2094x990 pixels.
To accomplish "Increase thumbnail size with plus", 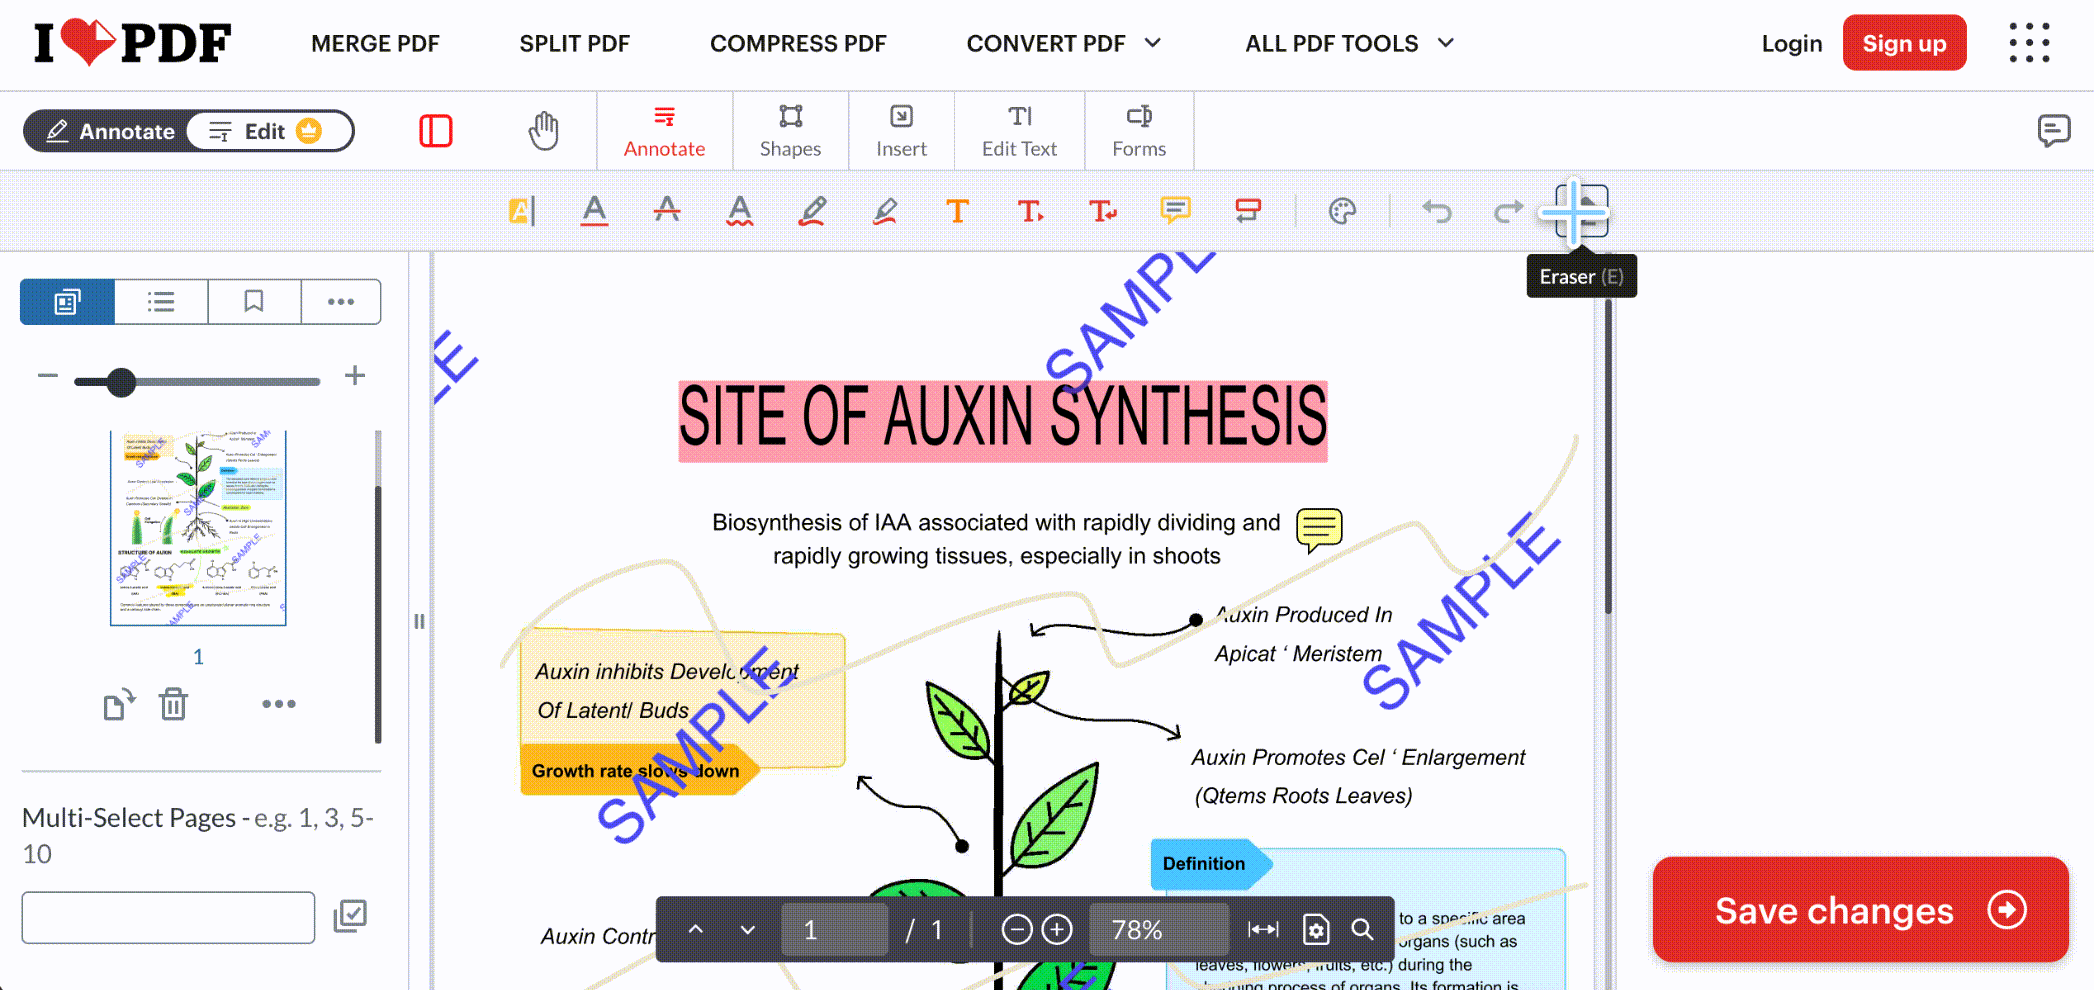I will click(355, 376).
